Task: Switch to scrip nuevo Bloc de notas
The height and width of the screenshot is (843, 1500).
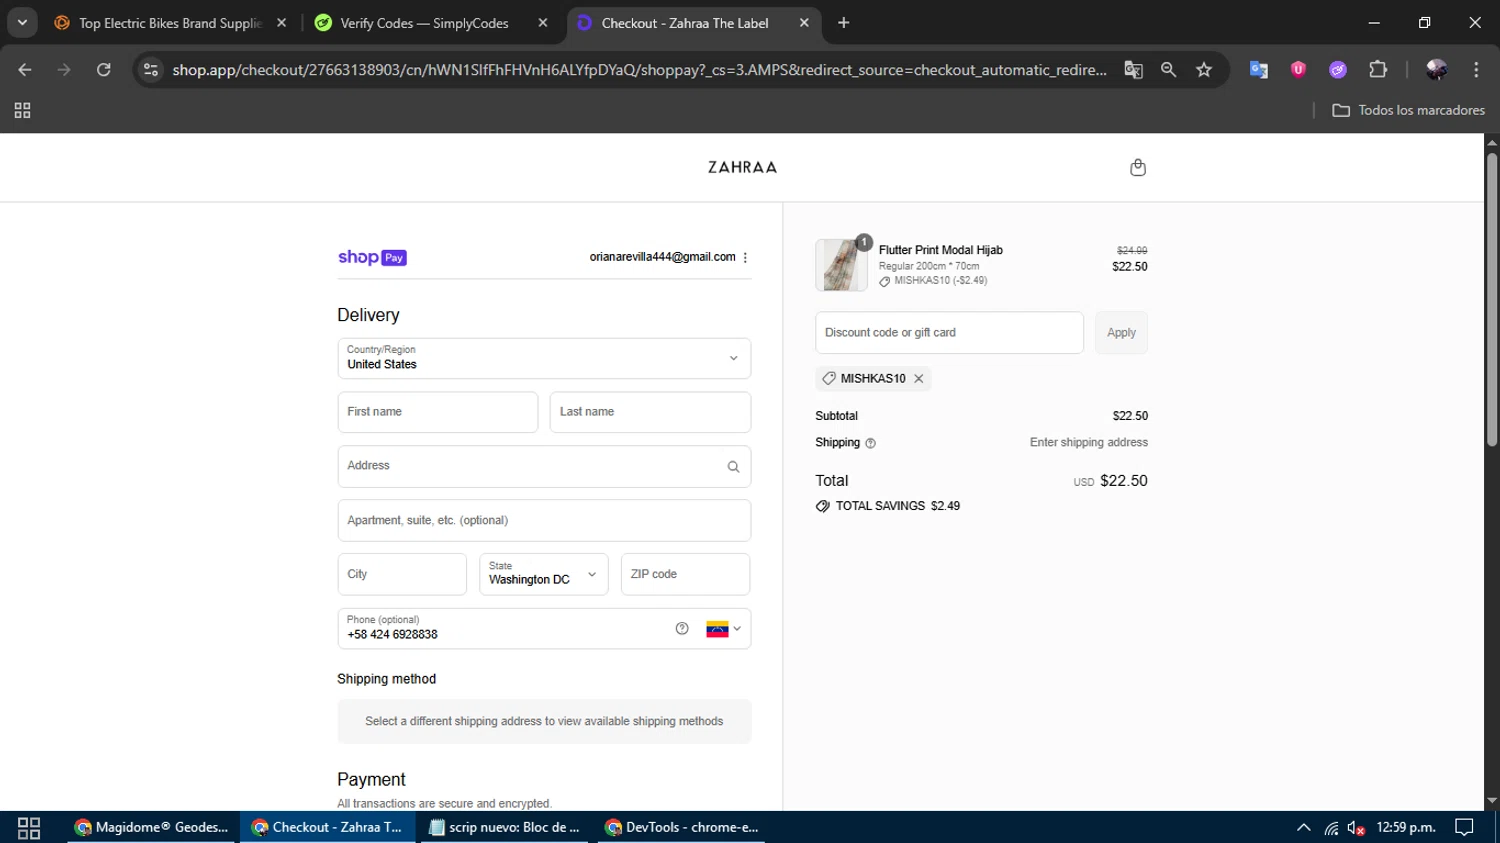Action: 505,828
